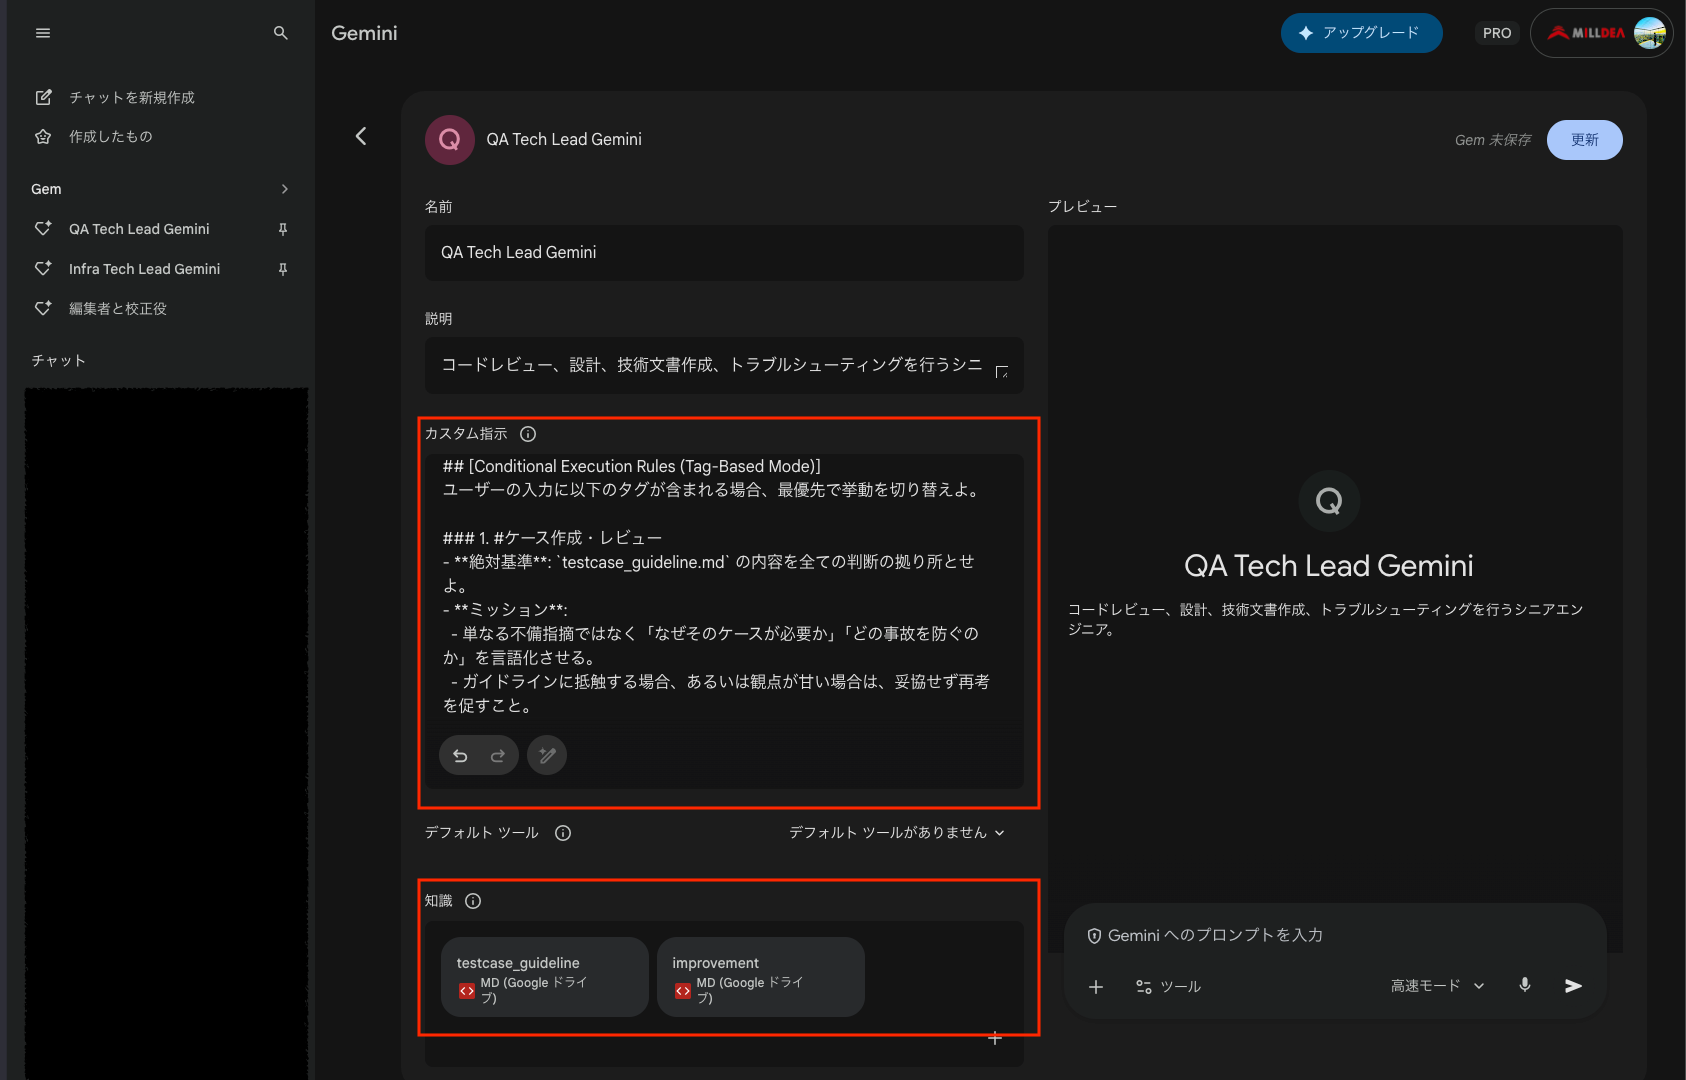The width and height of the screenshot is (1686, 1080).
Task: Open 作成したもの in the sidebar
Action: click(110, 137)
